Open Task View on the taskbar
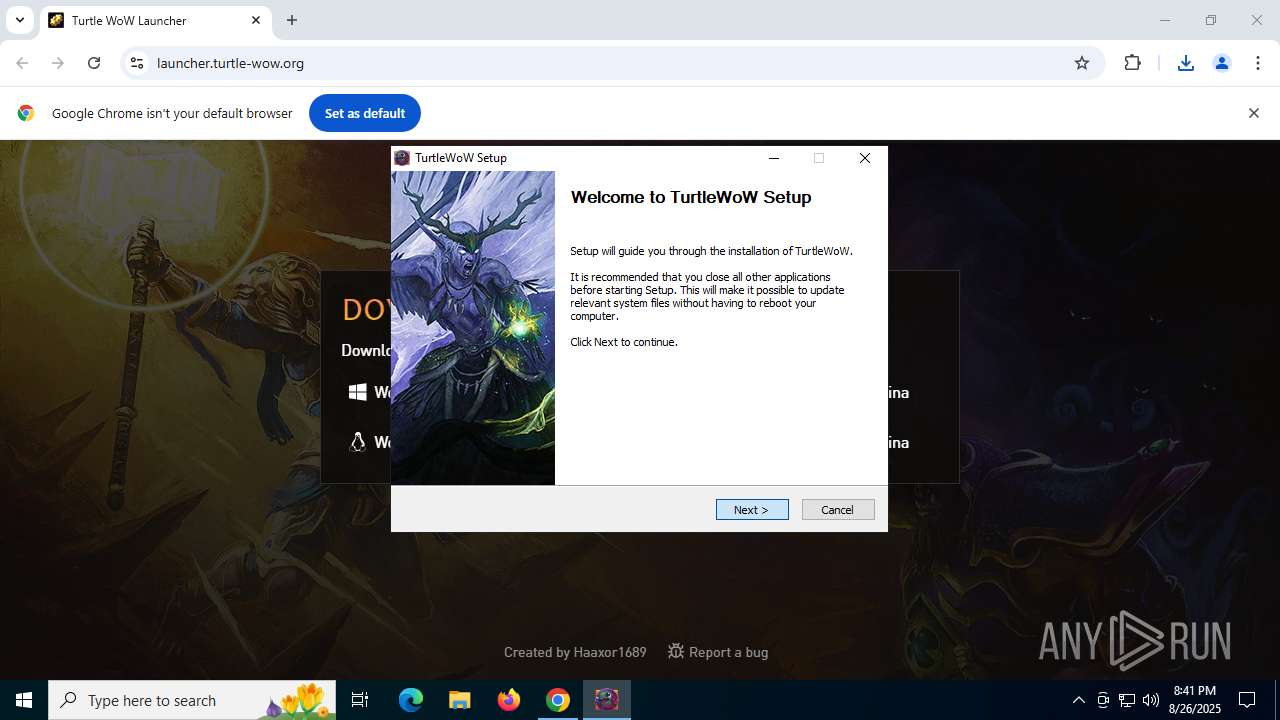 [360, 700]
